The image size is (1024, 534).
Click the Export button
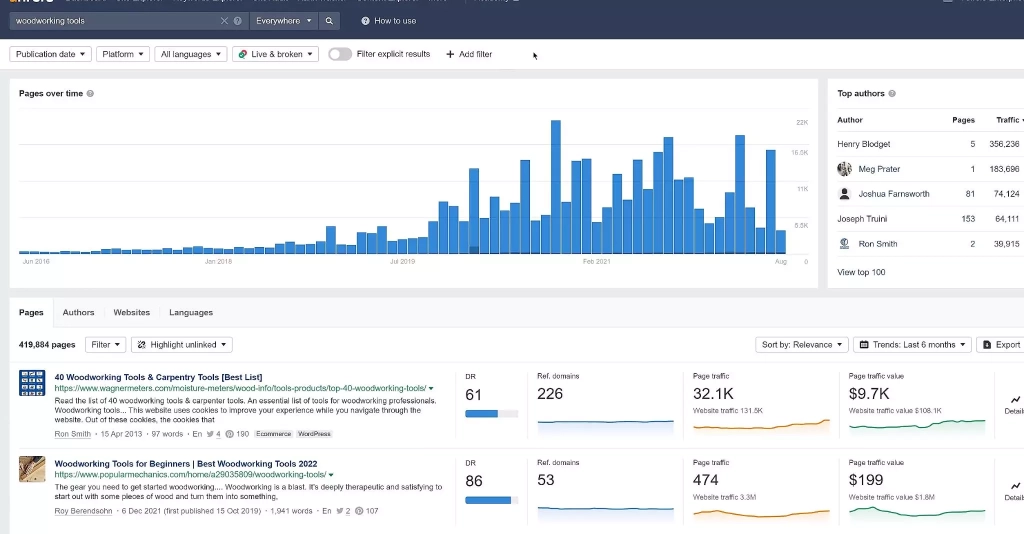click(1002, 345)
